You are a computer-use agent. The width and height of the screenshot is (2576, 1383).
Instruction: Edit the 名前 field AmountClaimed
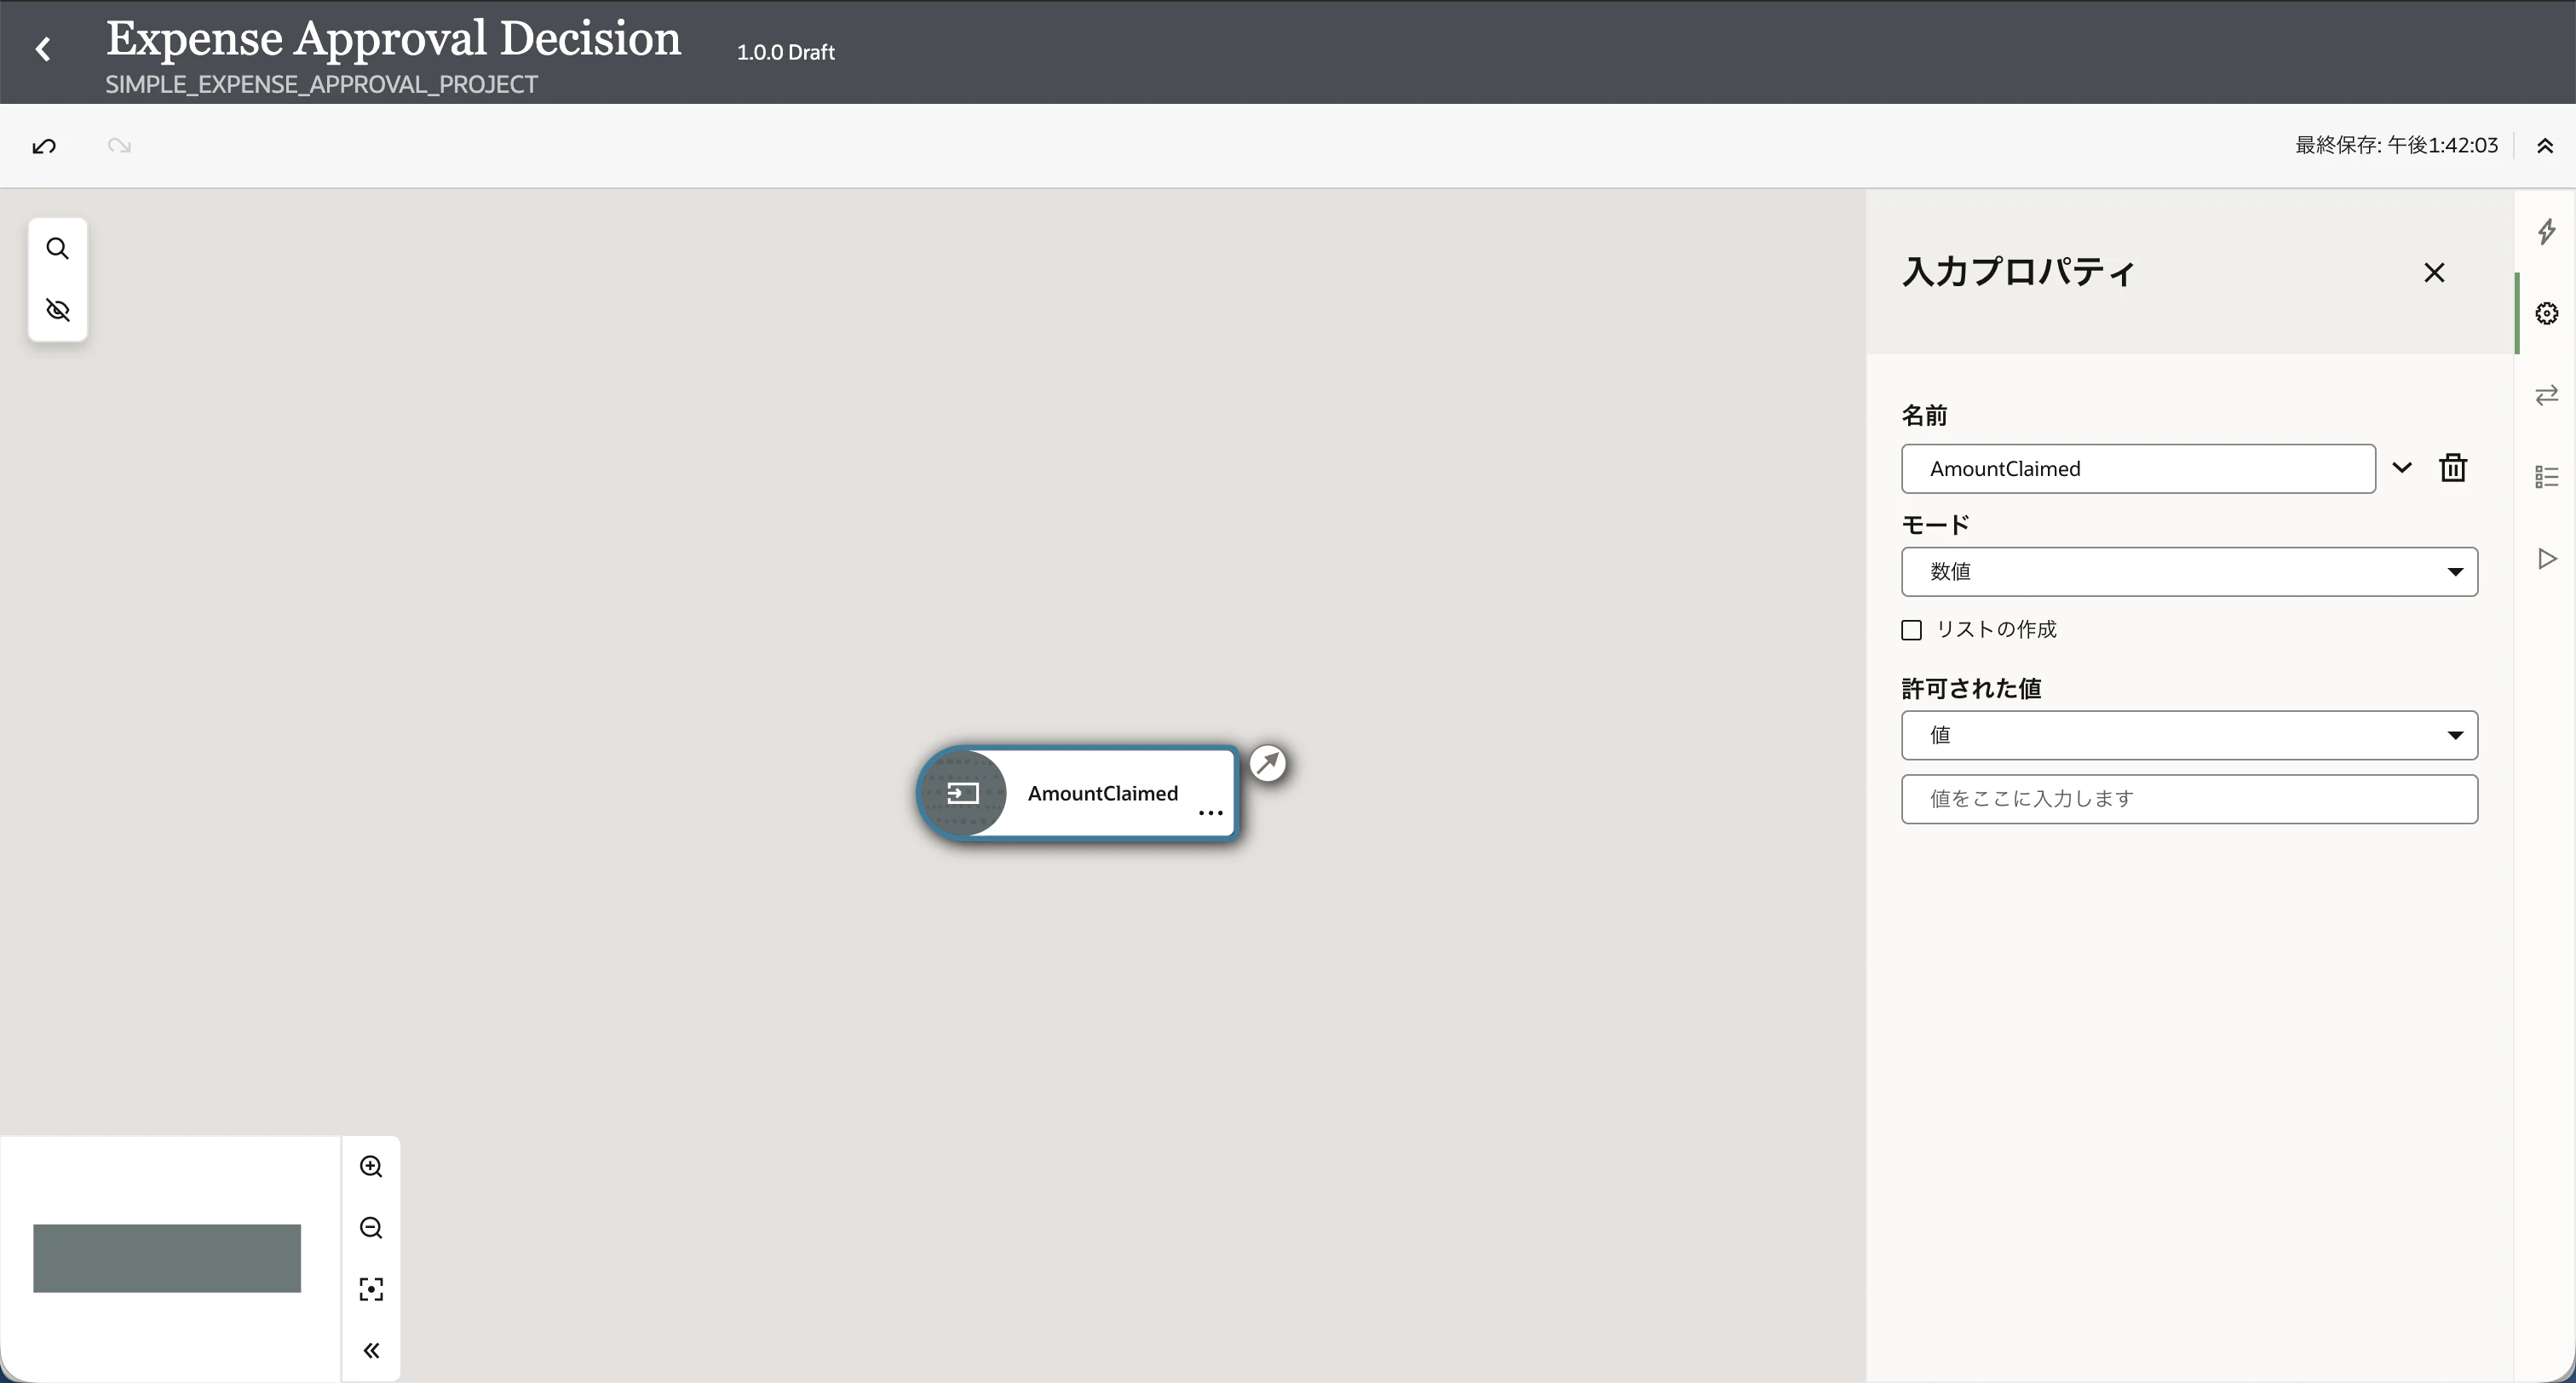point(2138,468)
